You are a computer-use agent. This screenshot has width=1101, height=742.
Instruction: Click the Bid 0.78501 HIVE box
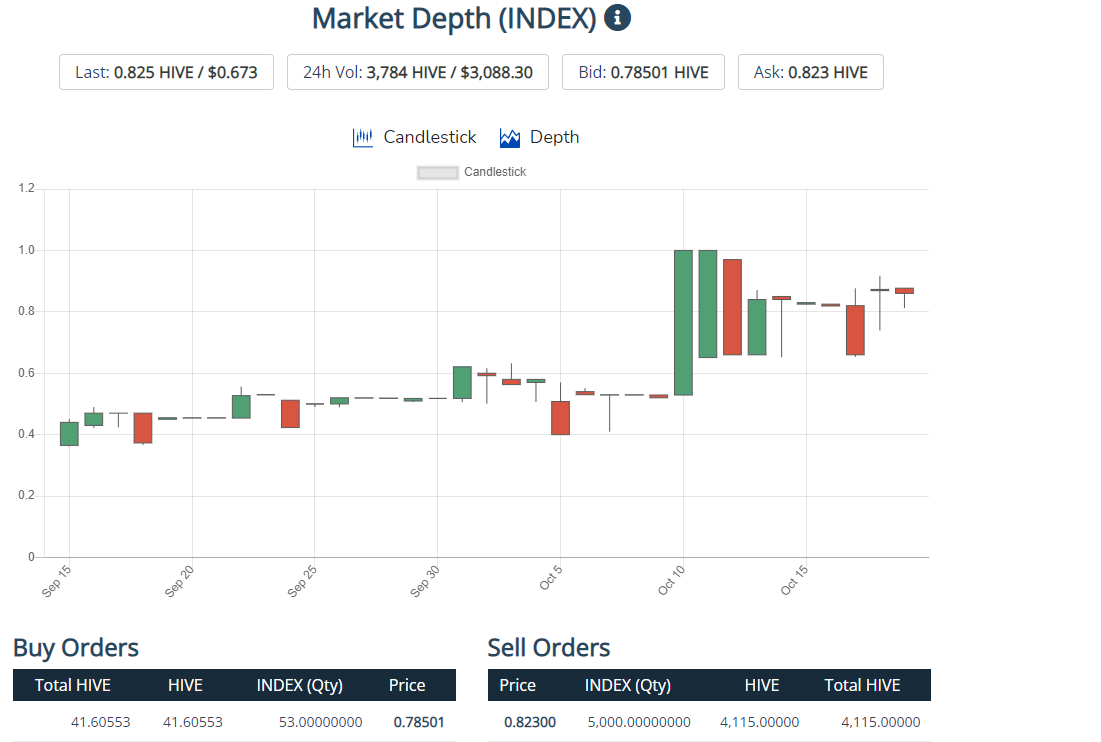pos(643,72)
